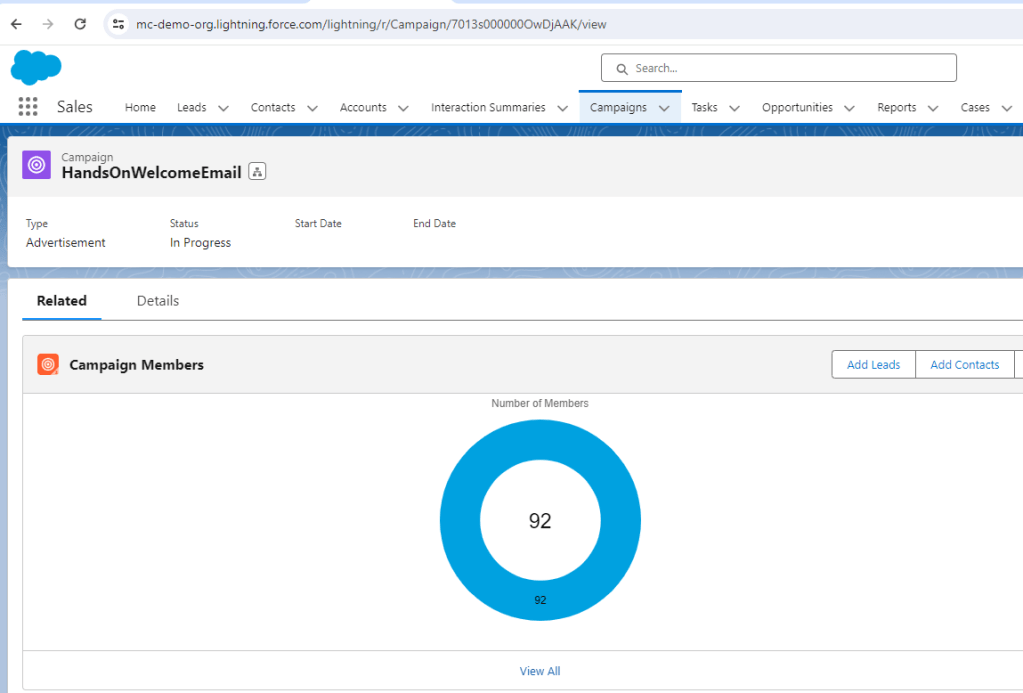The height and width of the screenshot is (693, 1023).
Task: Expand the Leads tab dropdown chevron
Action: [223, 108]
